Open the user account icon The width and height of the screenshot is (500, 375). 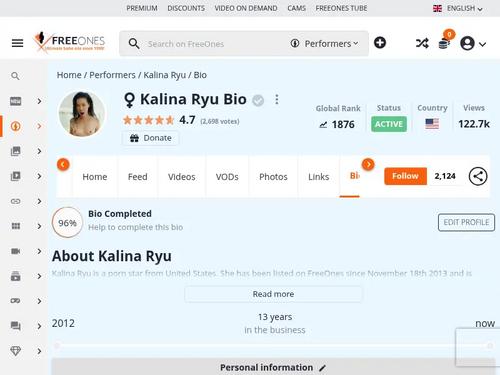[x=467, y=43]
